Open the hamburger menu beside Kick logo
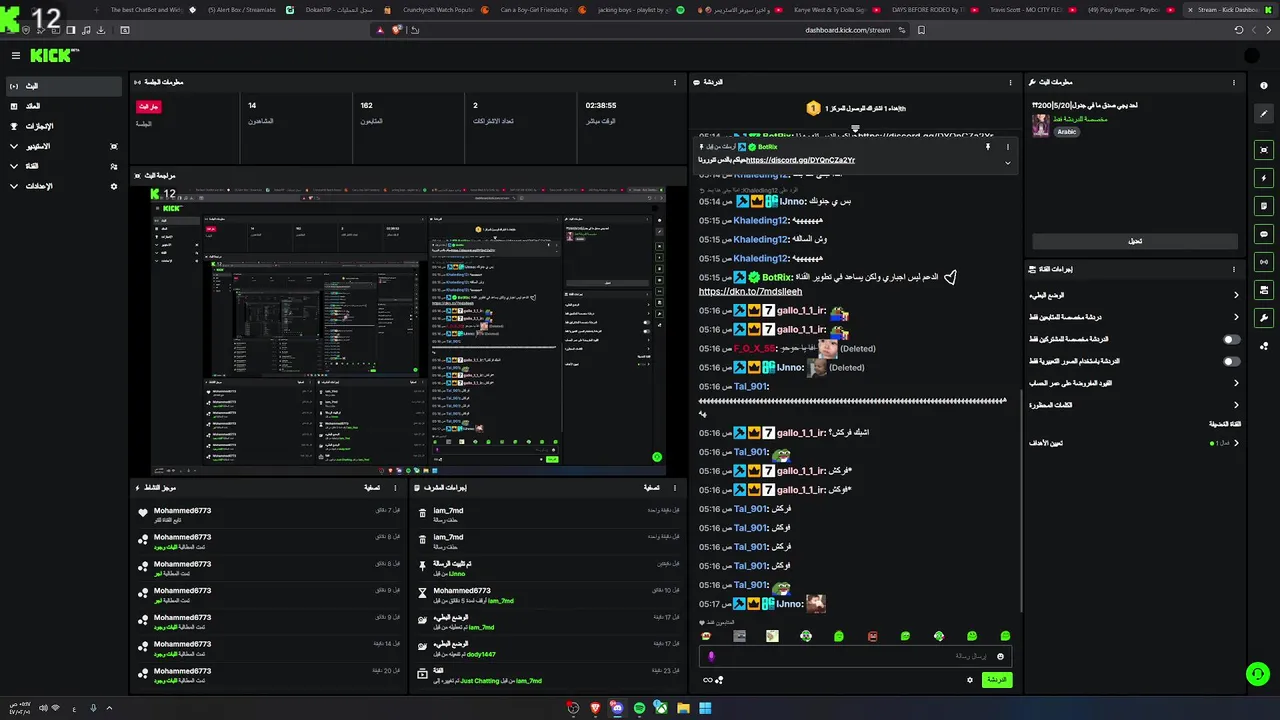1280x720 pixels. [16, 56]
